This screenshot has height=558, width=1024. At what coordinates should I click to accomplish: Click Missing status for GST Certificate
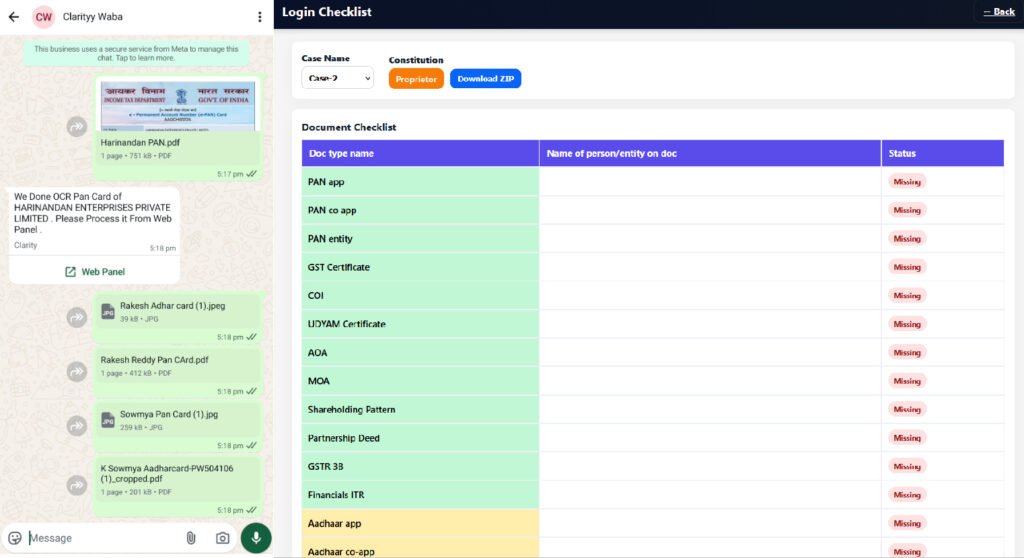coord(907,267)
